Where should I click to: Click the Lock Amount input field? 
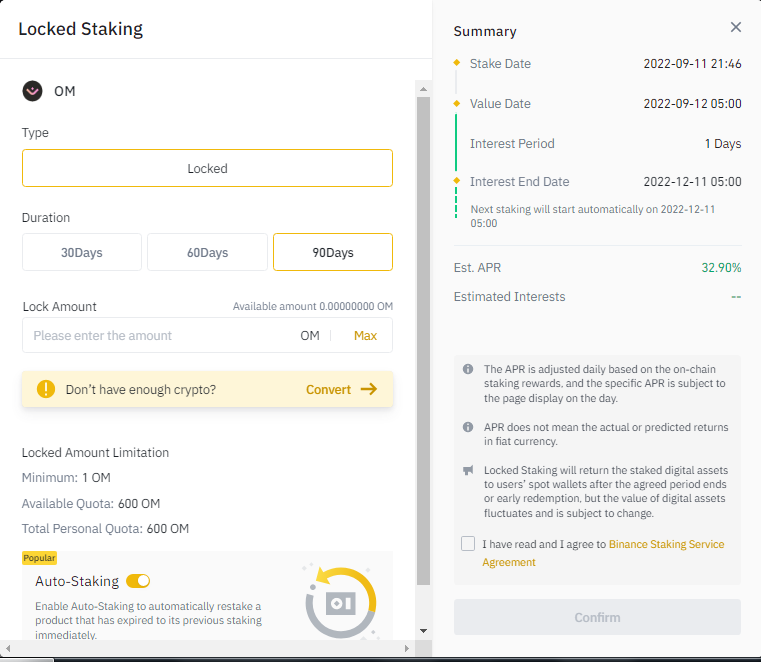coord(160,336)
